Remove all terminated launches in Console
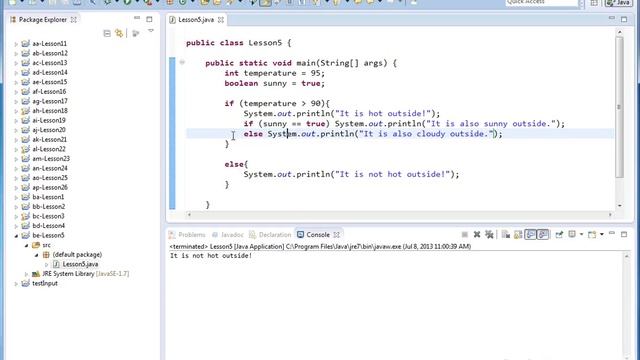 (x=489, y=235)
